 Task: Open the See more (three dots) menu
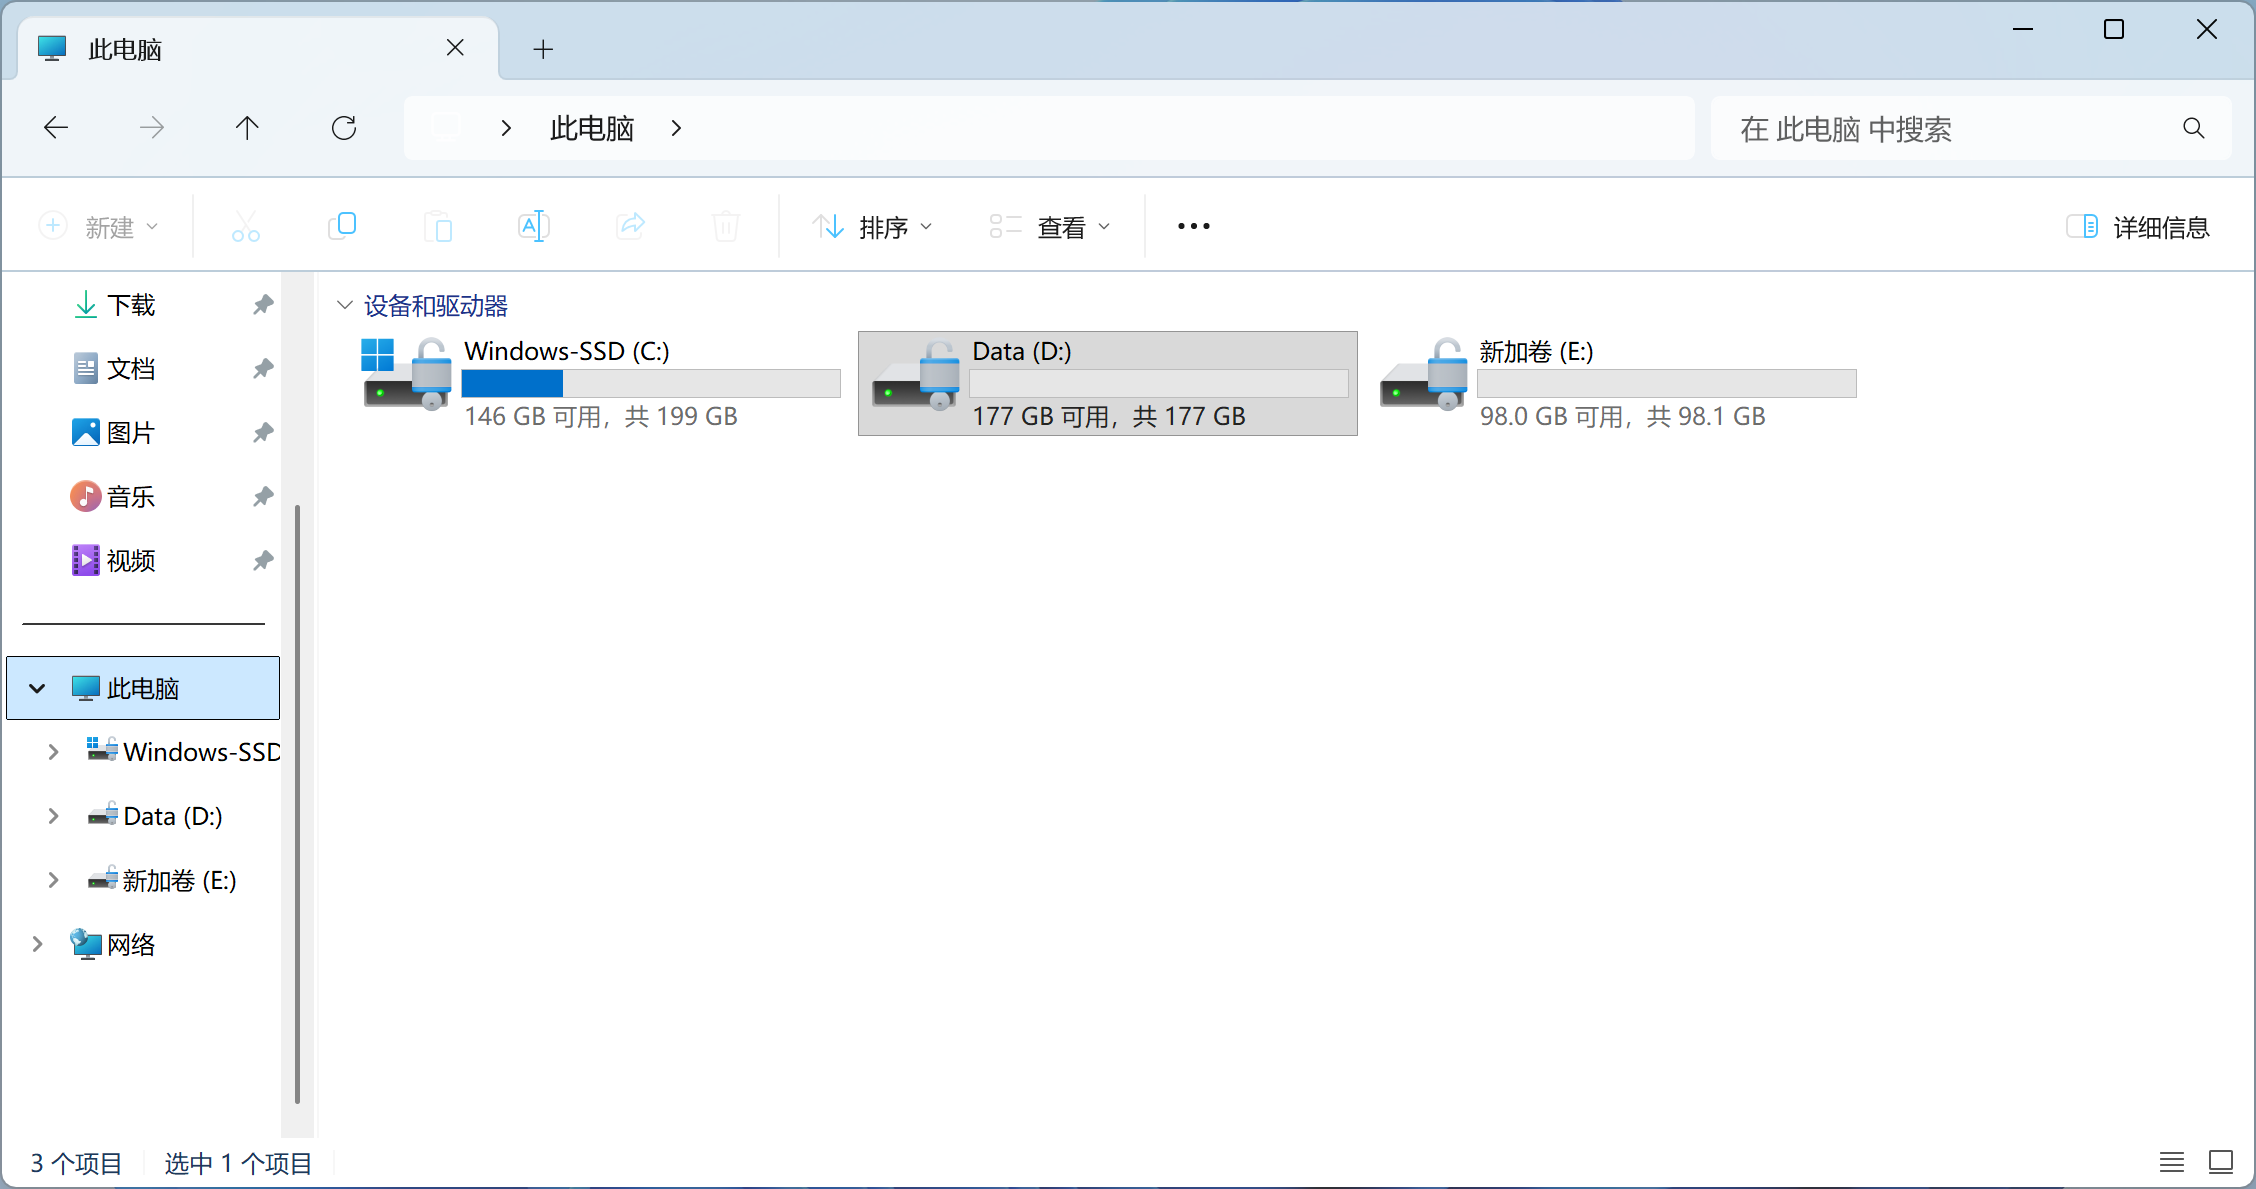[1193, 227]
